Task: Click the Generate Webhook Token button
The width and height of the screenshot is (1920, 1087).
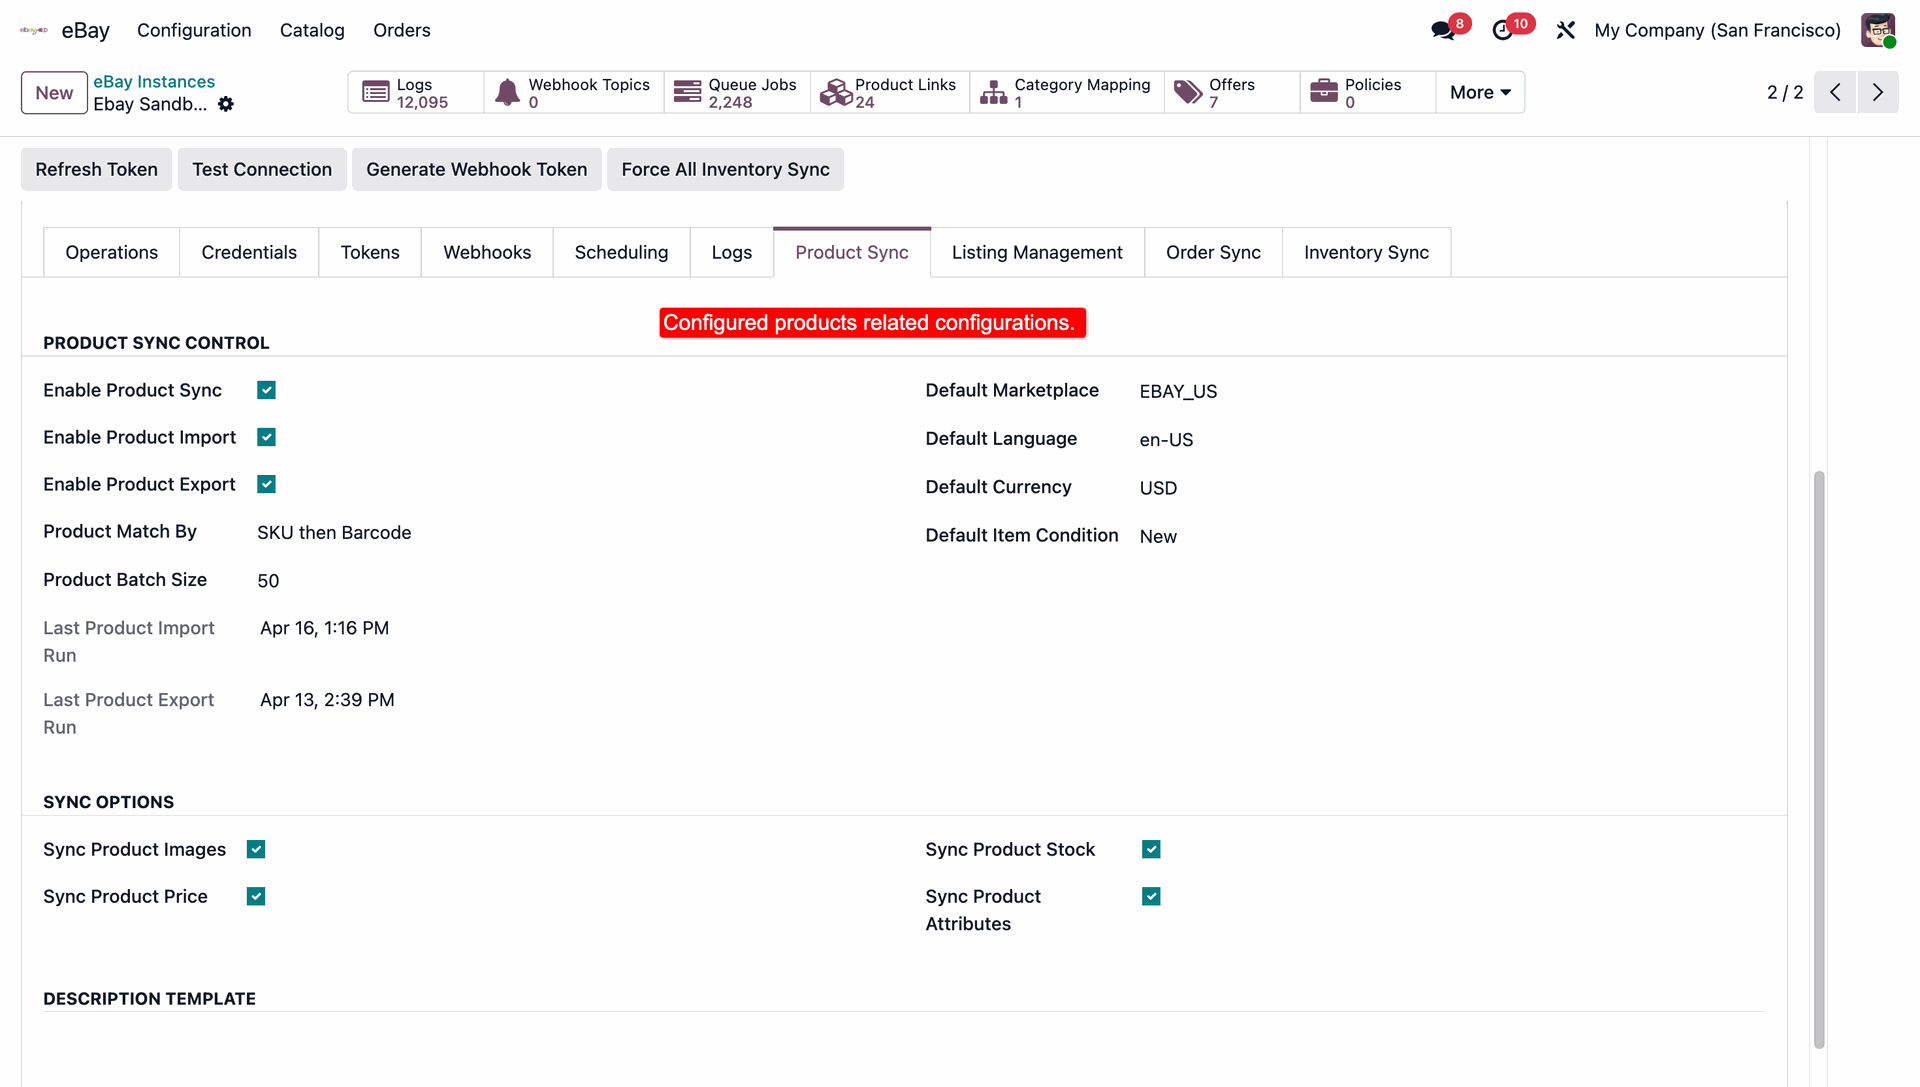Action: click(x=477, y=170)
